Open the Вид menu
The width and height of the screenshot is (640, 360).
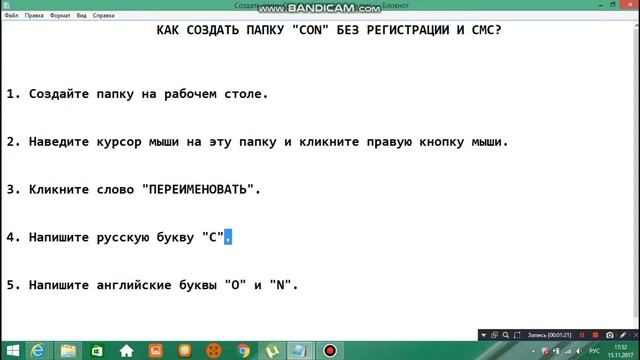pos(82,16)
